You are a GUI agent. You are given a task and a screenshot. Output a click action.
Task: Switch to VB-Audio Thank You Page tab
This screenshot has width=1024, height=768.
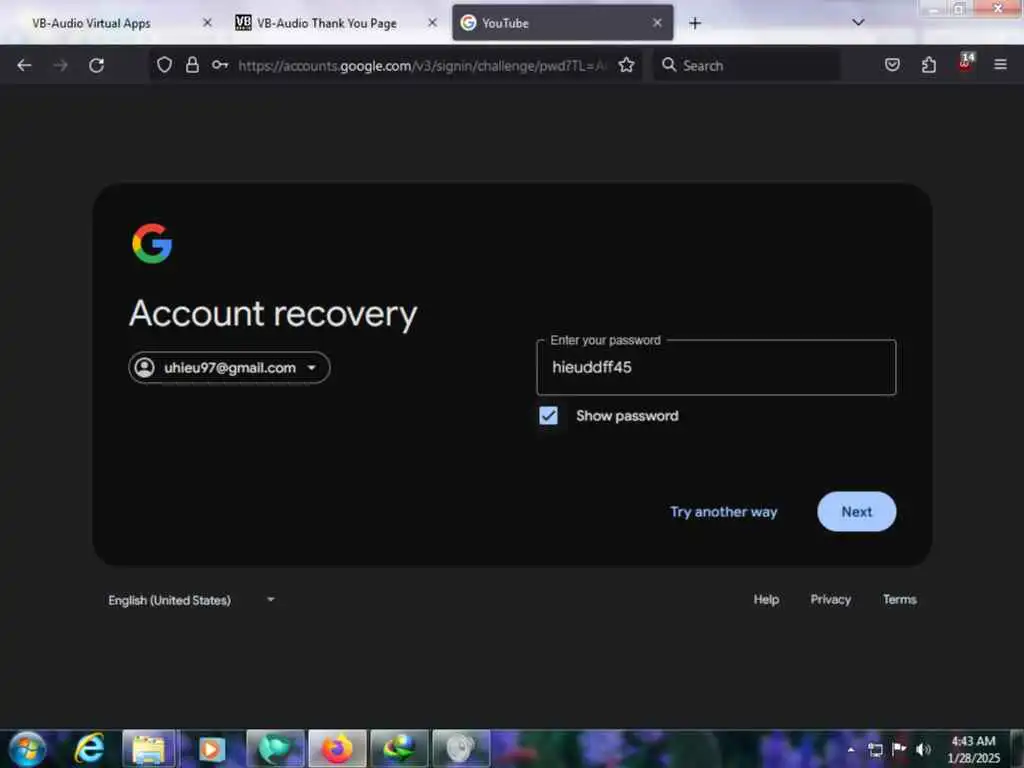(327, 23)
